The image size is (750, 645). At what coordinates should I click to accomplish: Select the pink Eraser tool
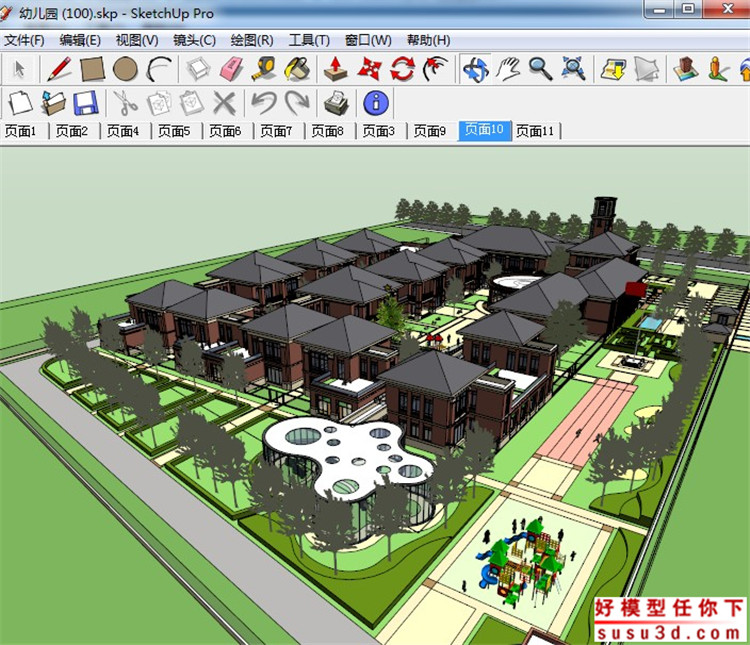pyautogui.click(x=232, y=69)
